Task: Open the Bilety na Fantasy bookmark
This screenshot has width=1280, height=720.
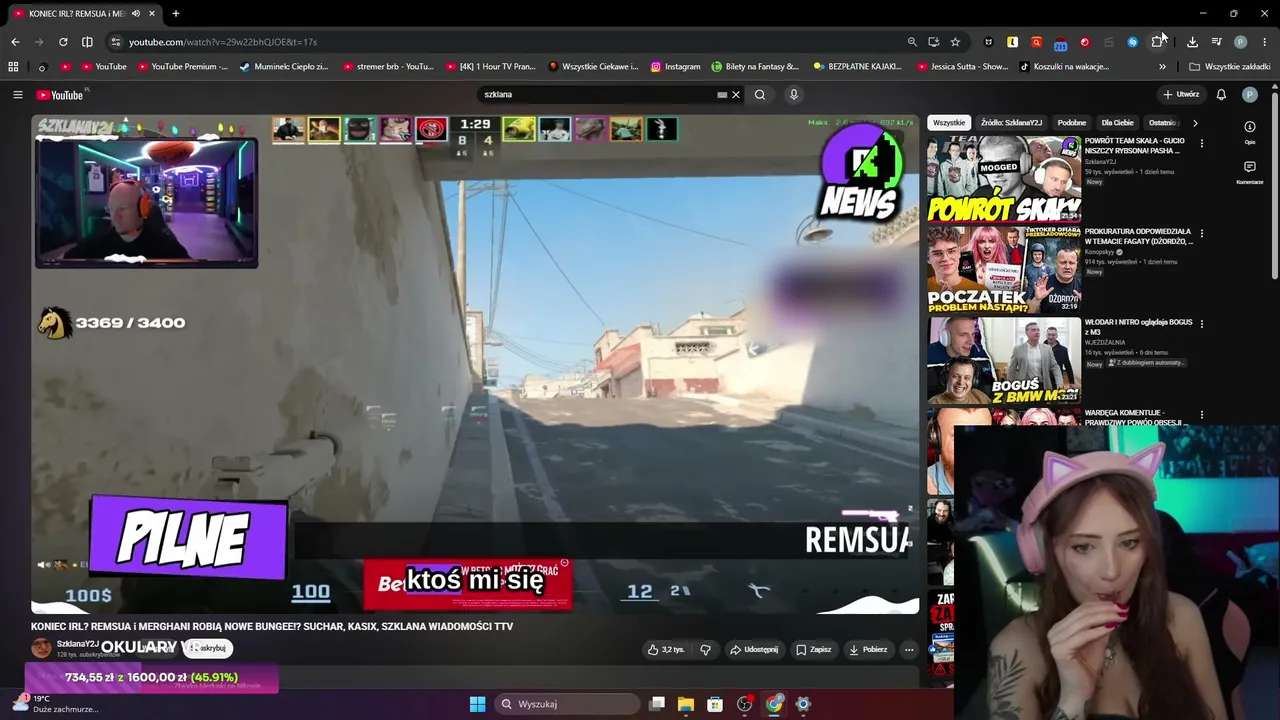Action: [x=755, y=67]
